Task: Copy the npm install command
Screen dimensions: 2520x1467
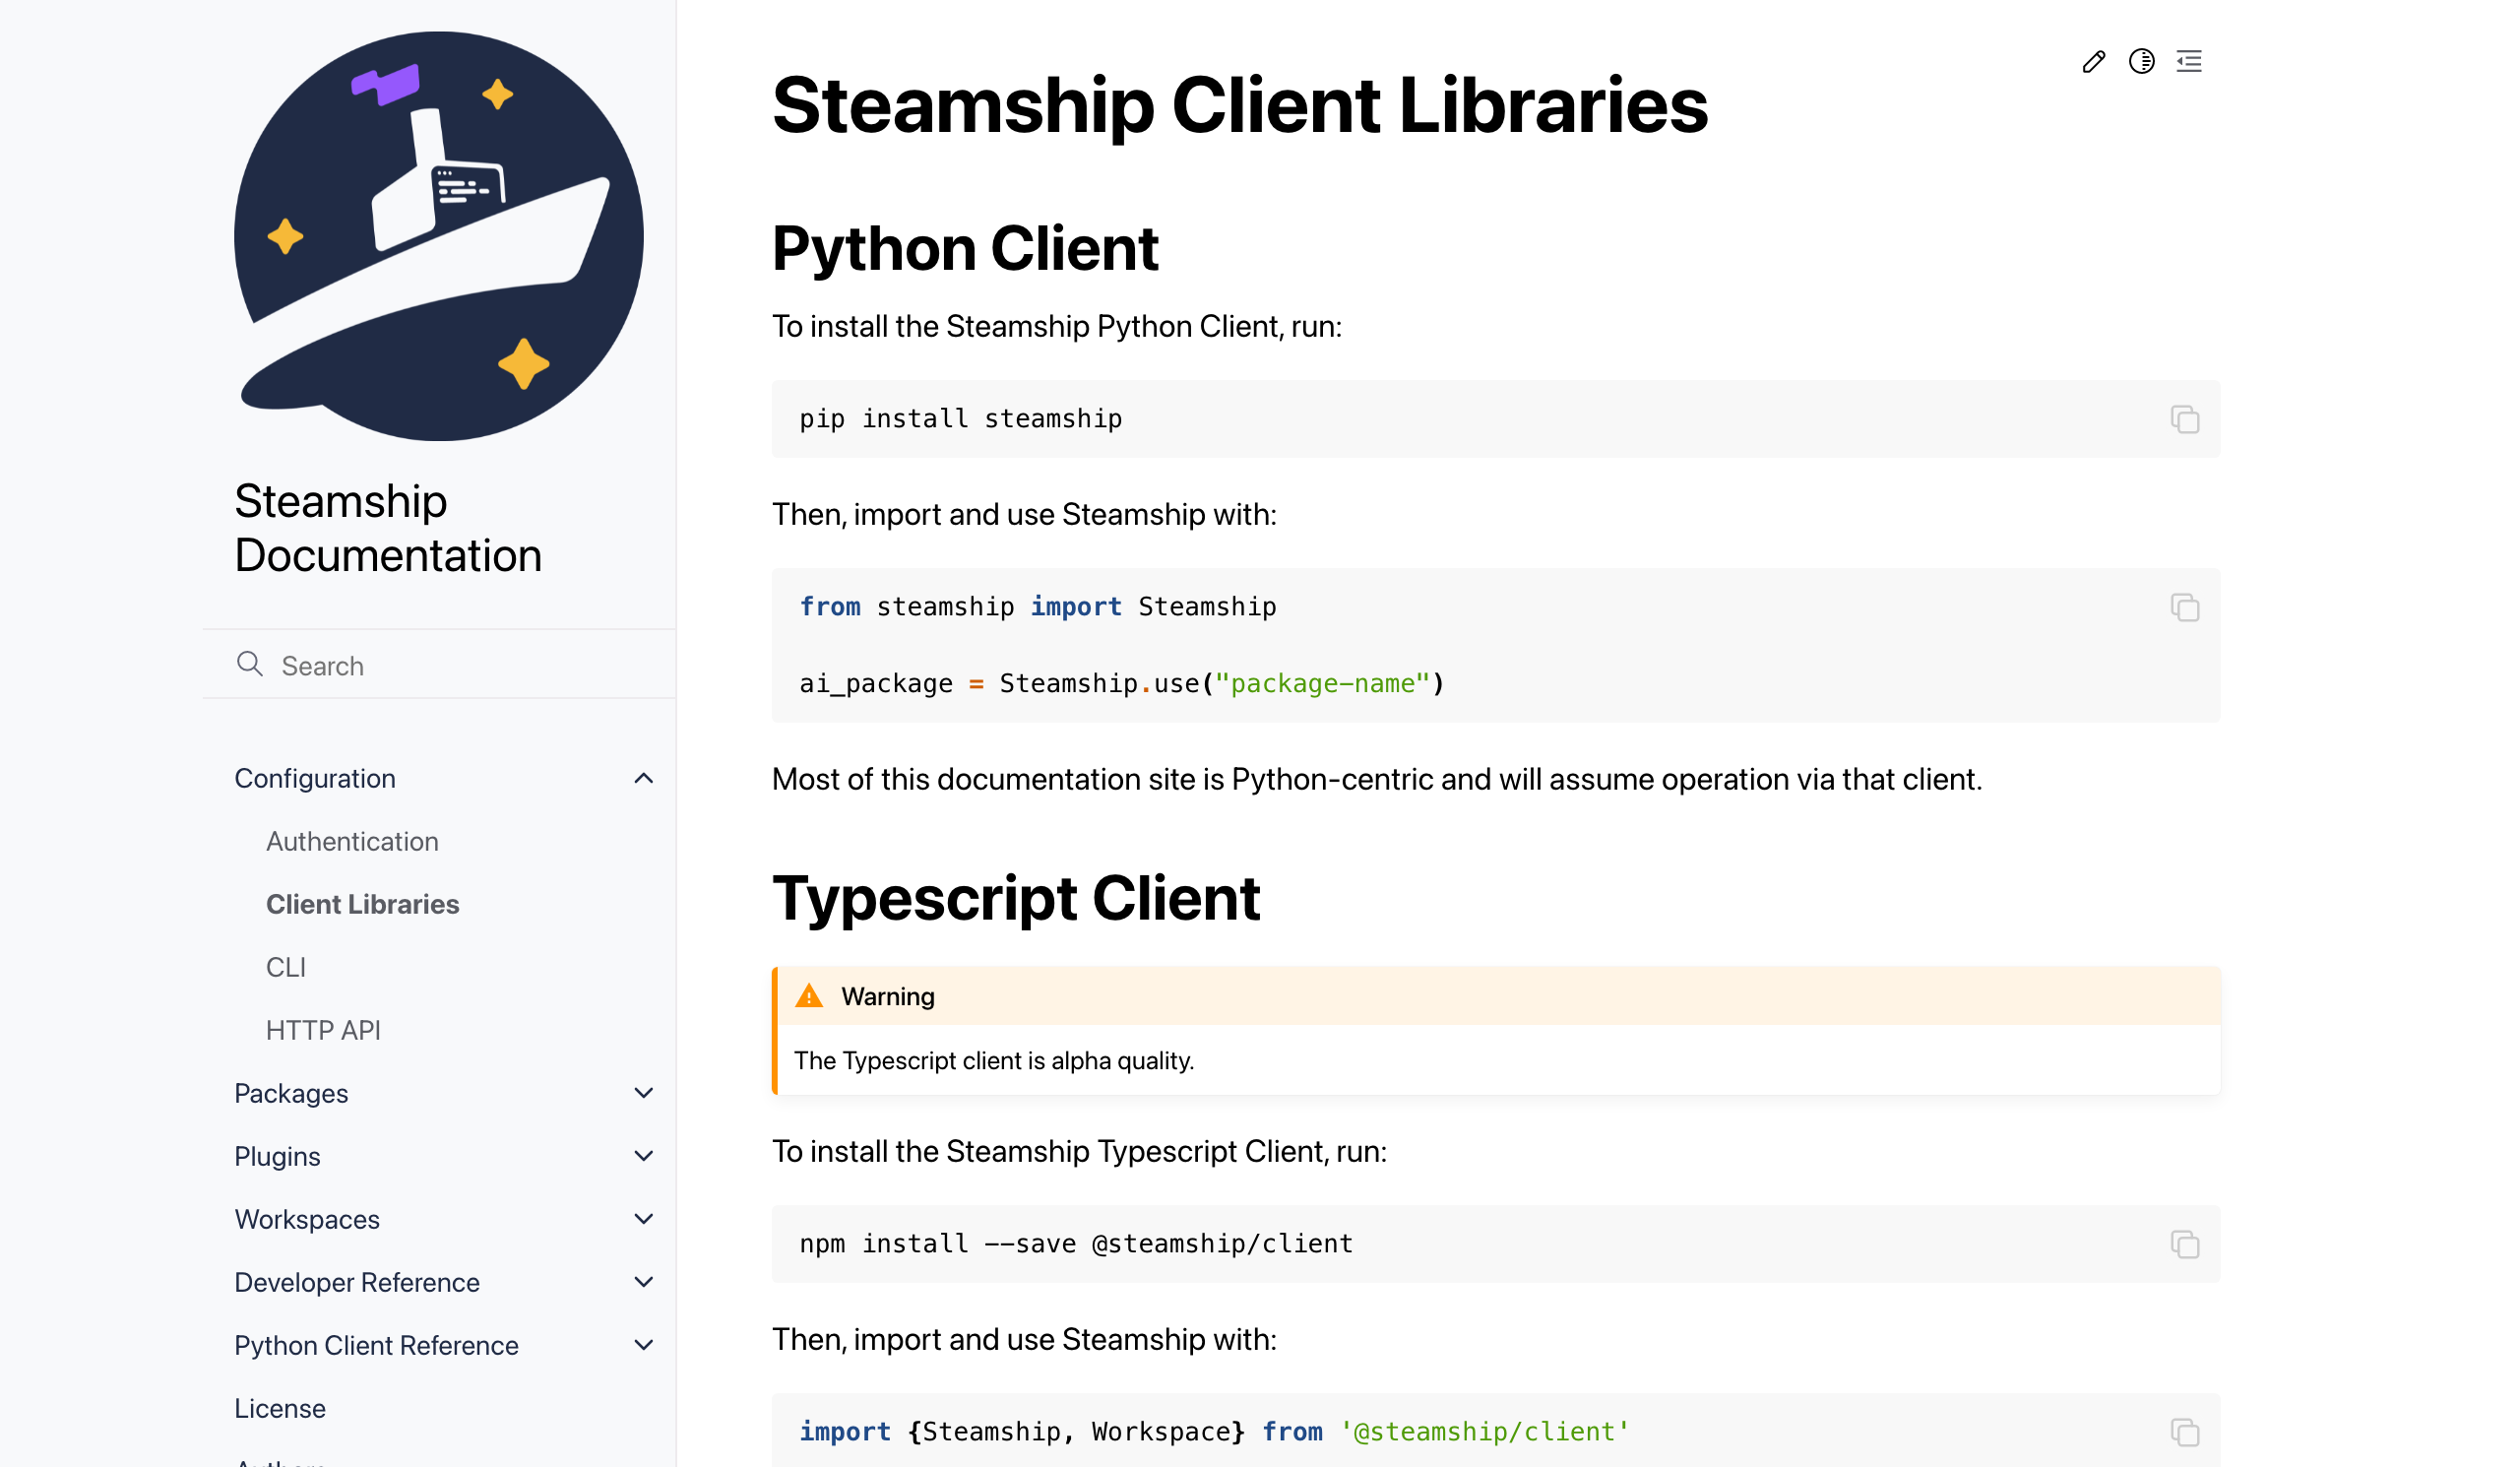Action: [2184, 1244]
